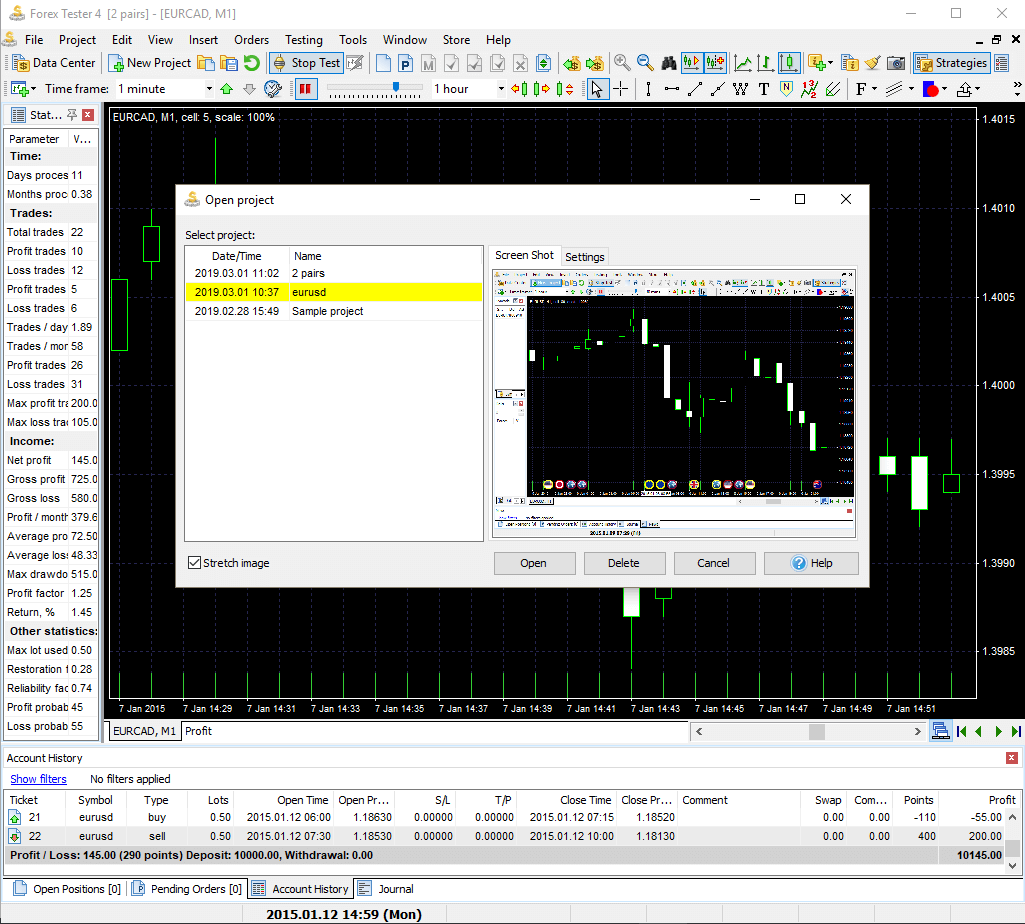Toggle chart offset candle icon

714,63
